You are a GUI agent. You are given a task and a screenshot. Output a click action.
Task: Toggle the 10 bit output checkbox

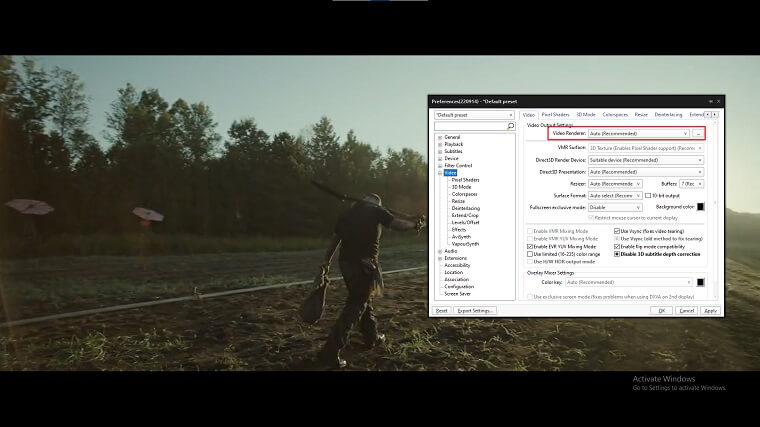pos(648,195)
